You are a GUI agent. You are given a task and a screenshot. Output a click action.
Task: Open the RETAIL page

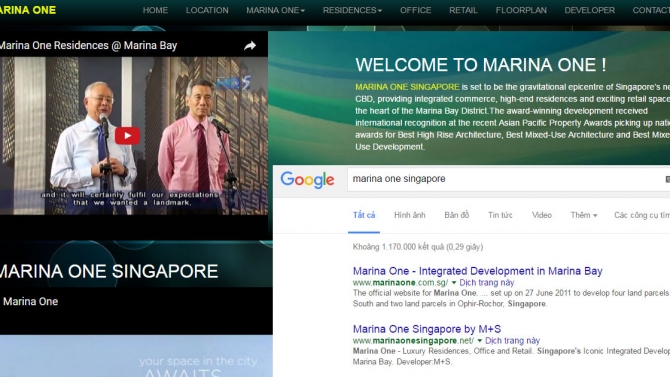(463, 10)
